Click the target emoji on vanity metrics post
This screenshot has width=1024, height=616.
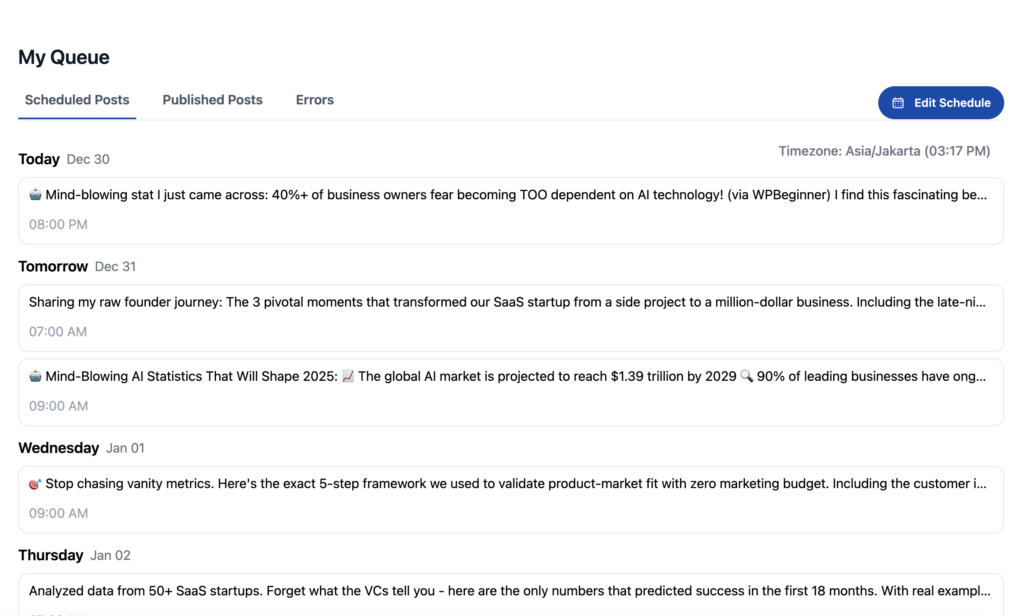point(35,484)
